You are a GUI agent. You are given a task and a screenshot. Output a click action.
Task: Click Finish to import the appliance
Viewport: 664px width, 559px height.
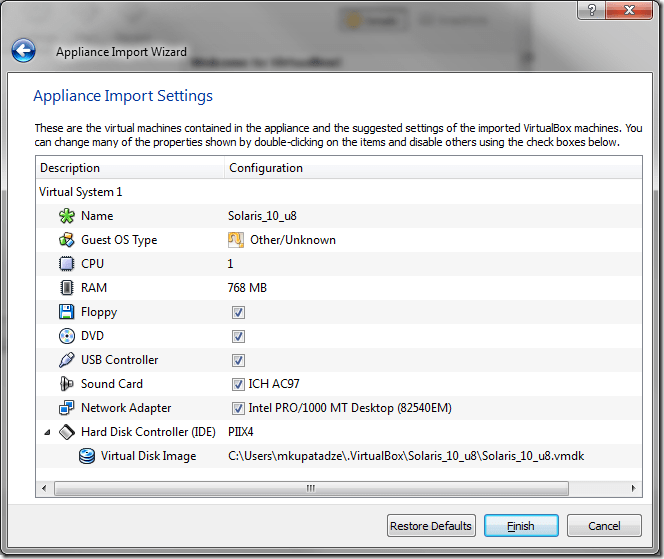pos(521,526)
